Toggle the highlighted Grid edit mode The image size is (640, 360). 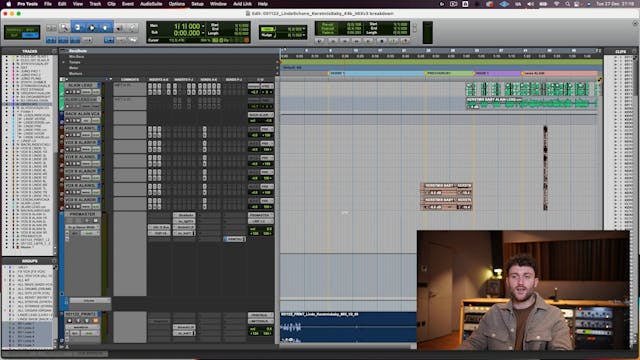tap(31, 35)
